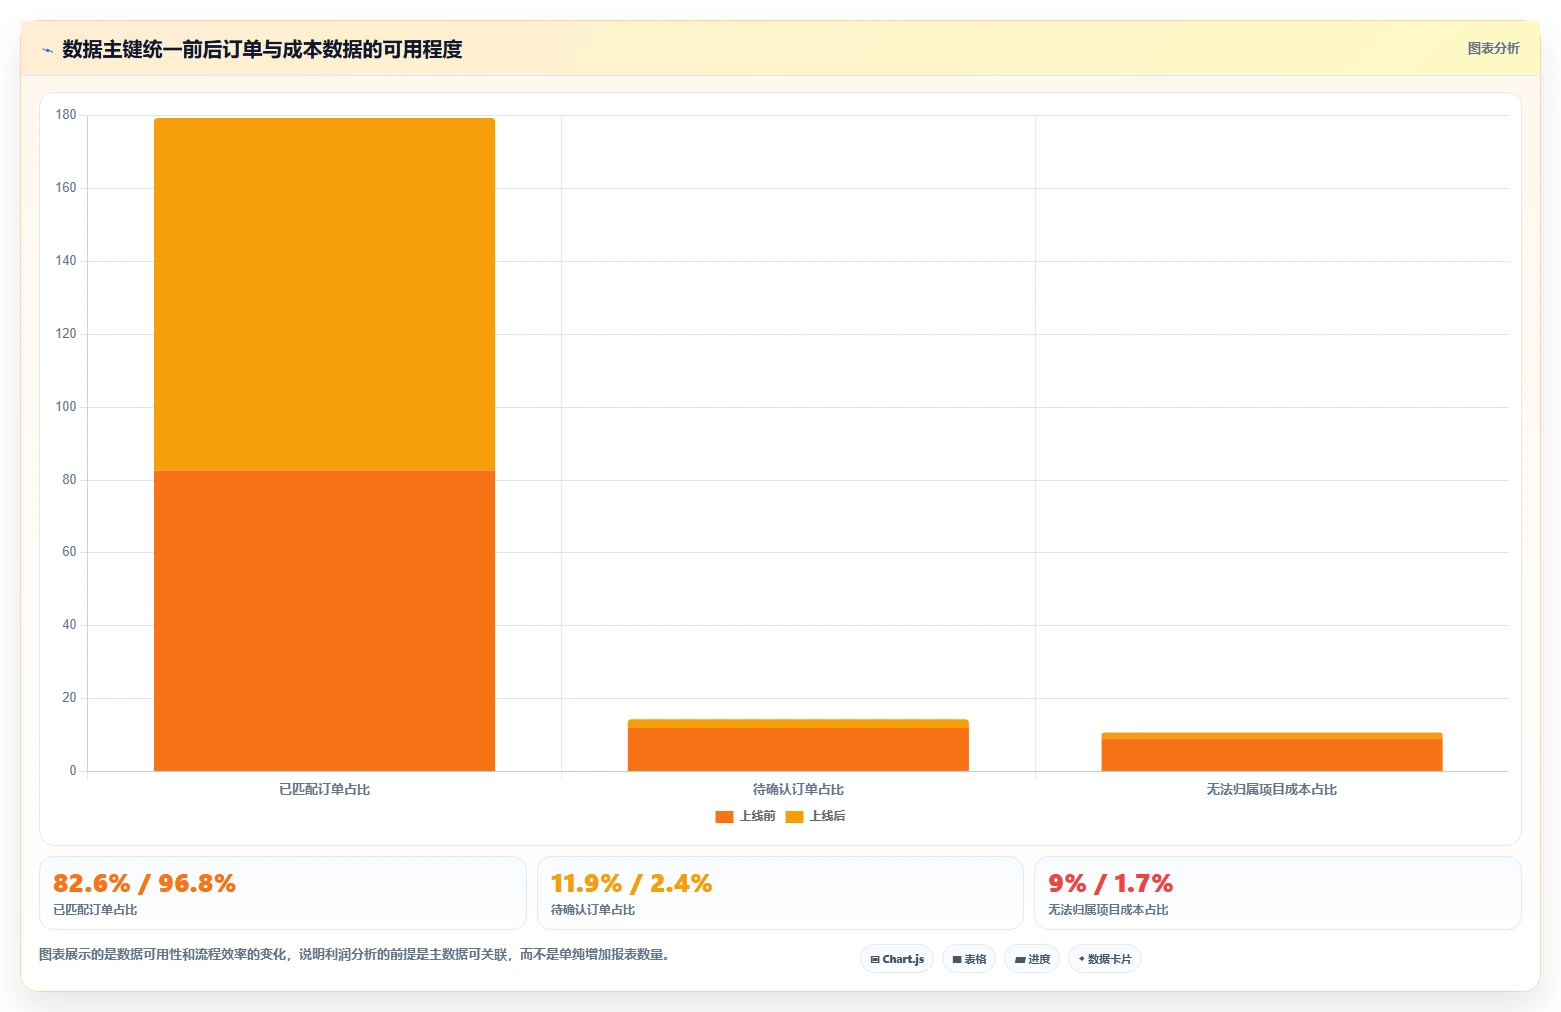
Task: Click x-axis label 待确认订单占比
Action: 798,789
